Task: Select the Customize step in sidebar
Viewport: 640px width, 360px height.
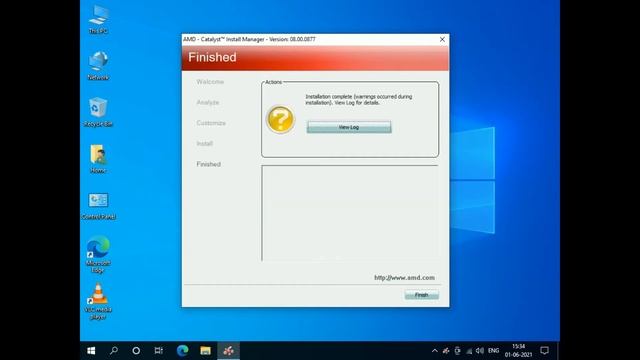Action: [x=211, y=123]
